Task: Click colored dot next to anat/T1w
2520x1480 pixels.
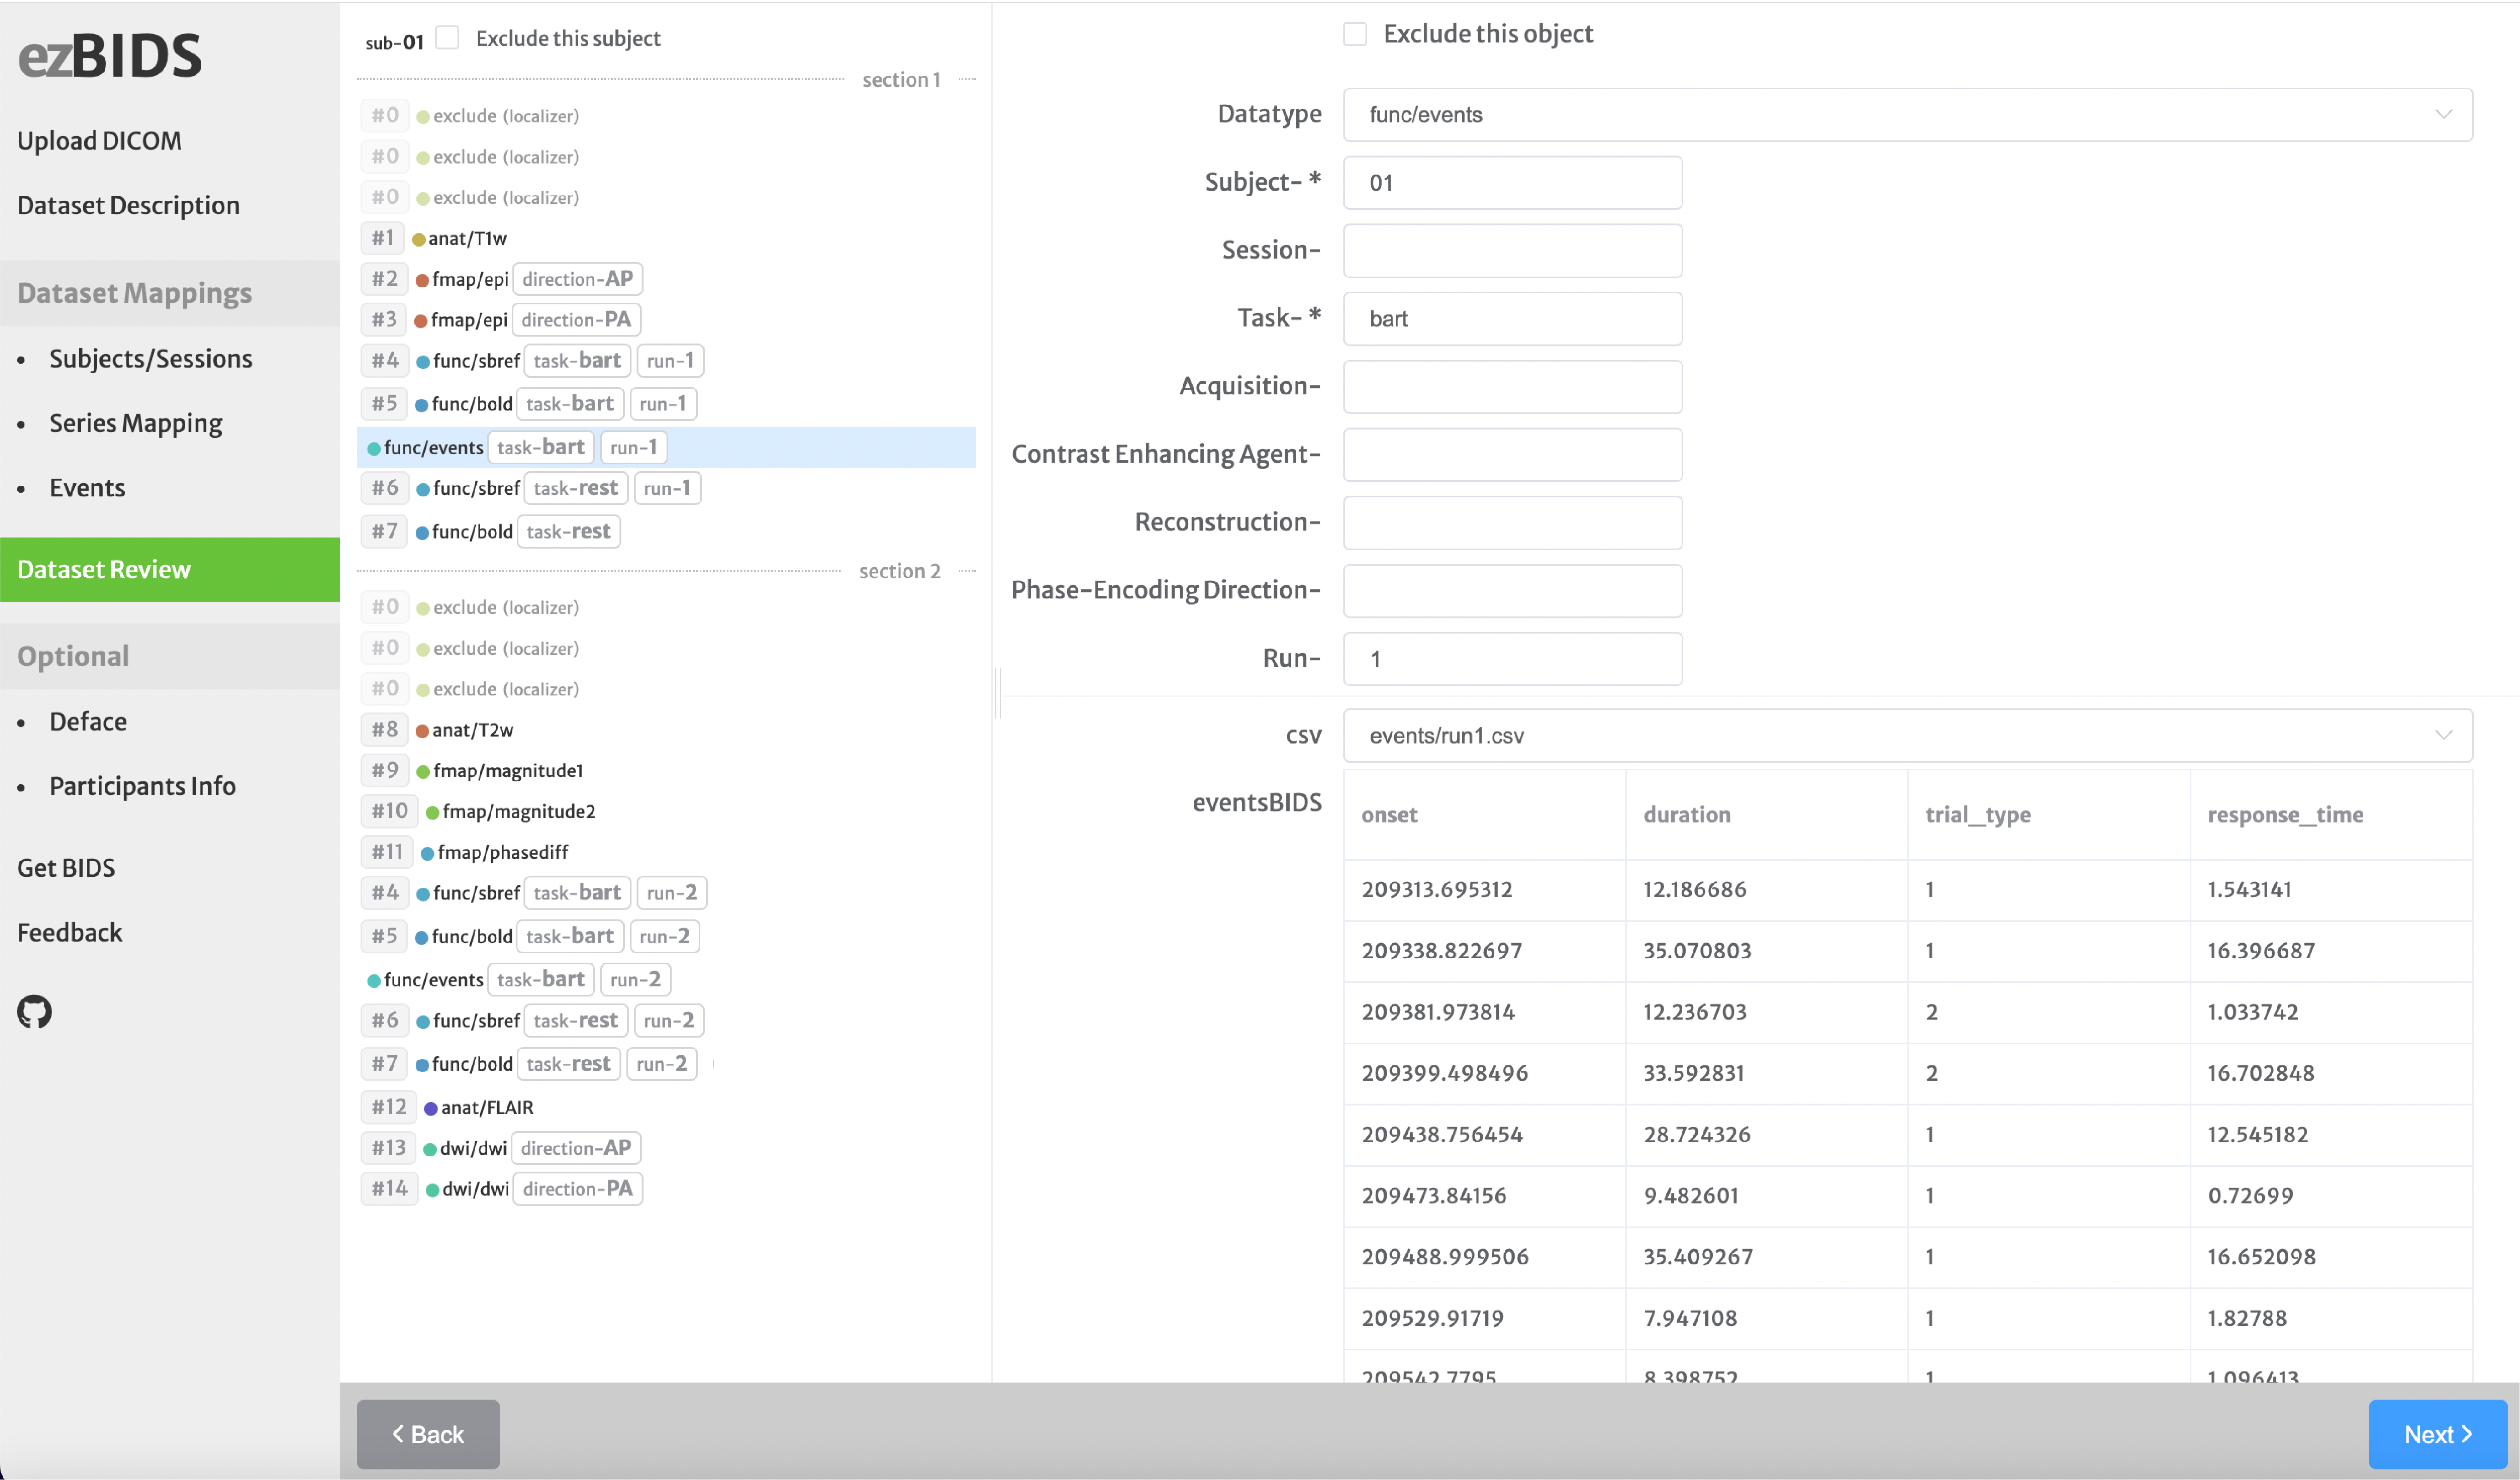Action: point(419,239)
